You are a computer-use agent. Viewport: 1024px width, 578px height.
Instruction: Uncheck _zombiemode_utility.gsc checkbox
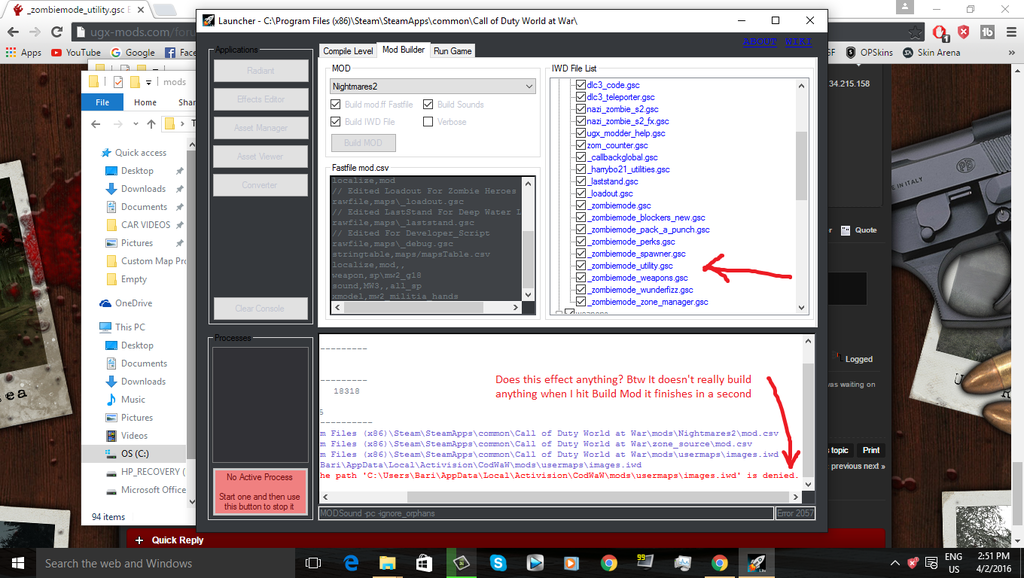pos(581,266)
